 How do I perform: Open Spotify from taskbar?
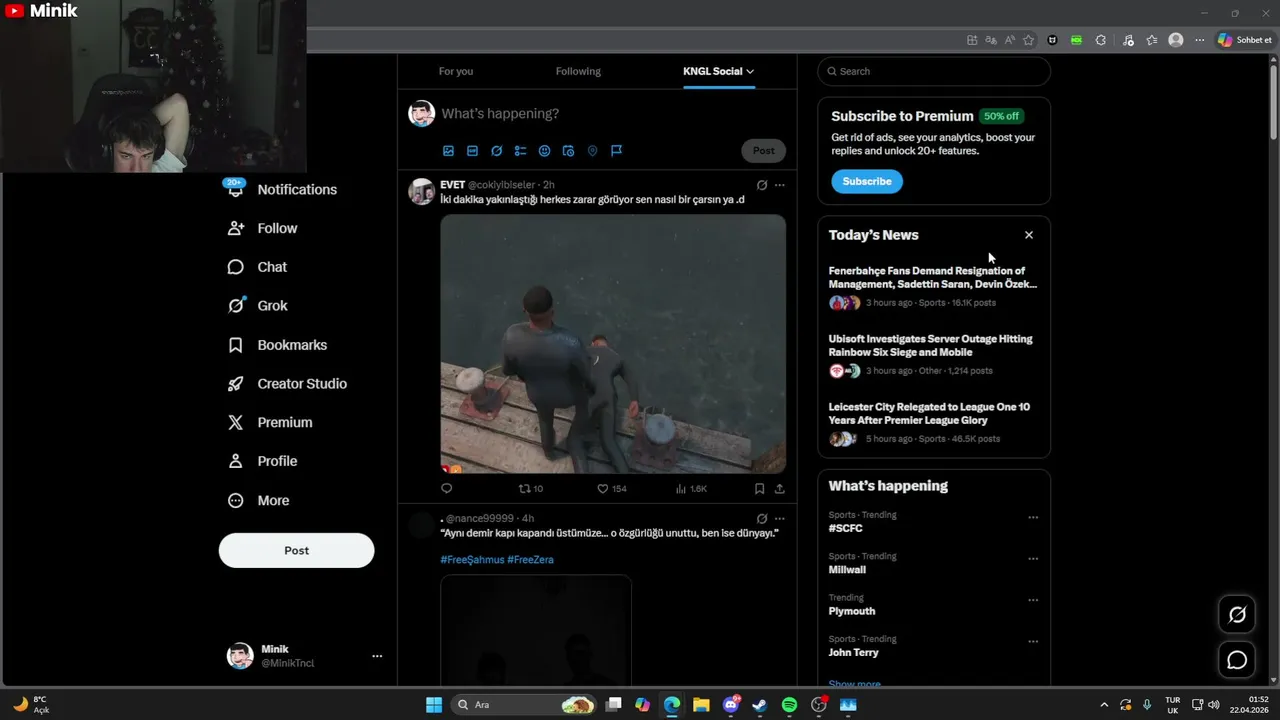point(789,705)
